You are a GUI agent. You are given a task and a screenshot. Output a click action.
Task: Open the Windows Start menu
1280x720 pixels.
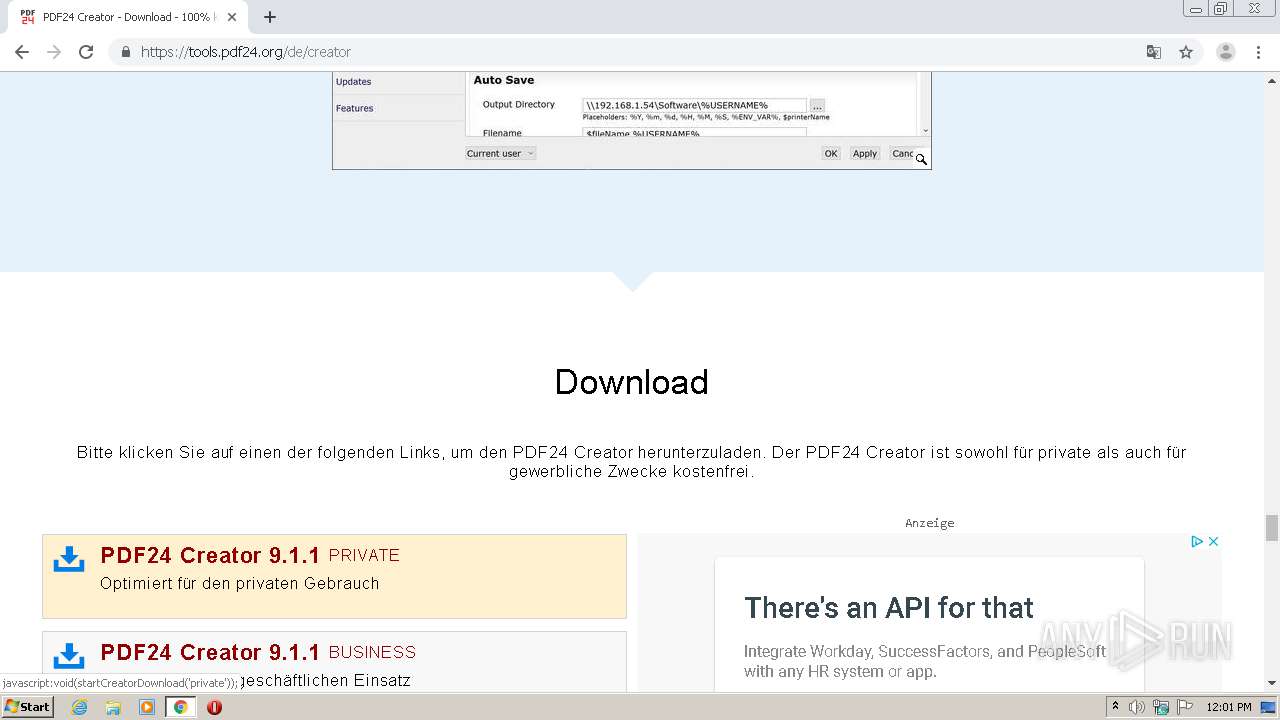27,706
